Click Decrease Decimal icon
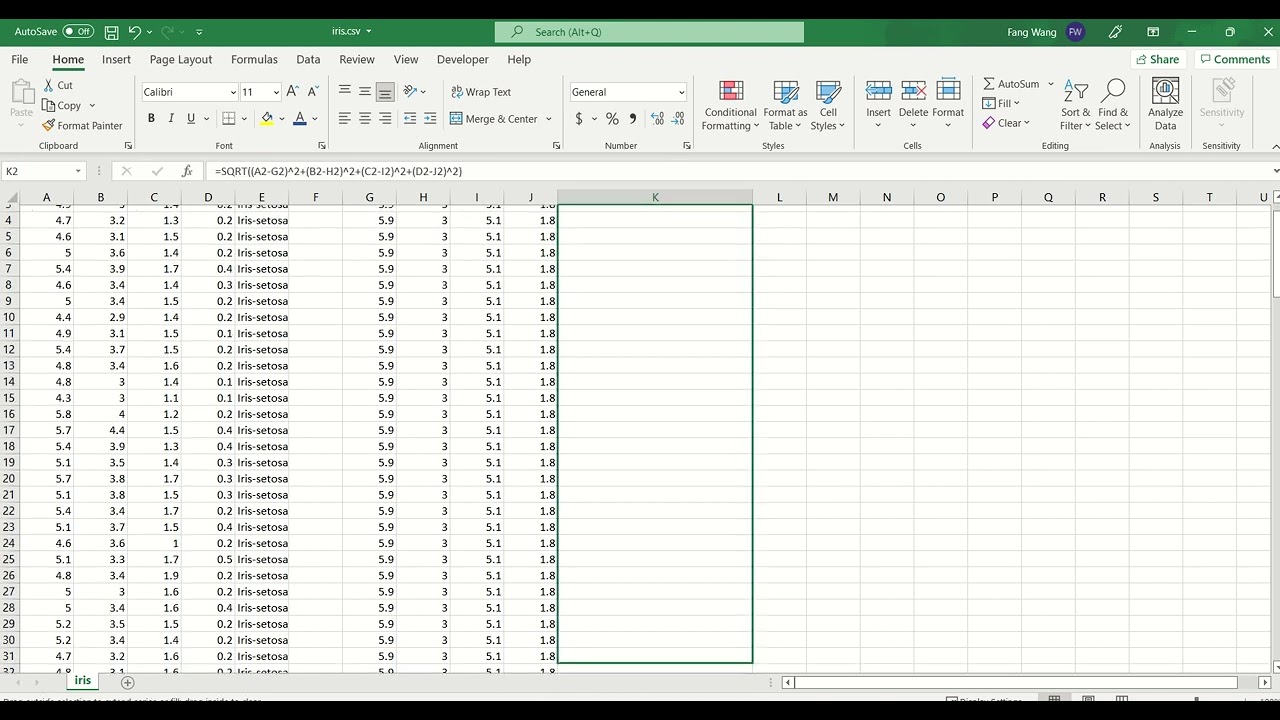Viewport: 1280px width, 720px height. (678, 119)
